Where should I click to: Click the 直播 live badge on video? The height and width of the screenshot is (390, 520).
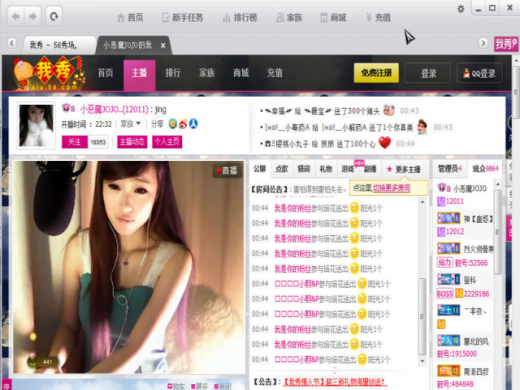pyautogui.click(x=227, y=171)
